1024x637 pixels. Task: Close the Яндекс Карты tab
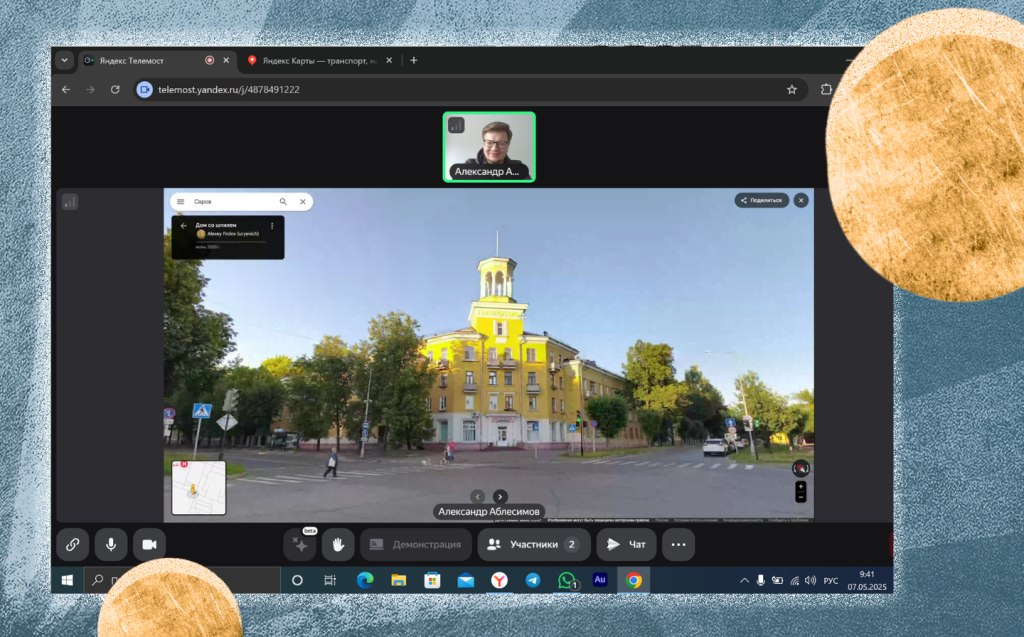coord(389,60)
